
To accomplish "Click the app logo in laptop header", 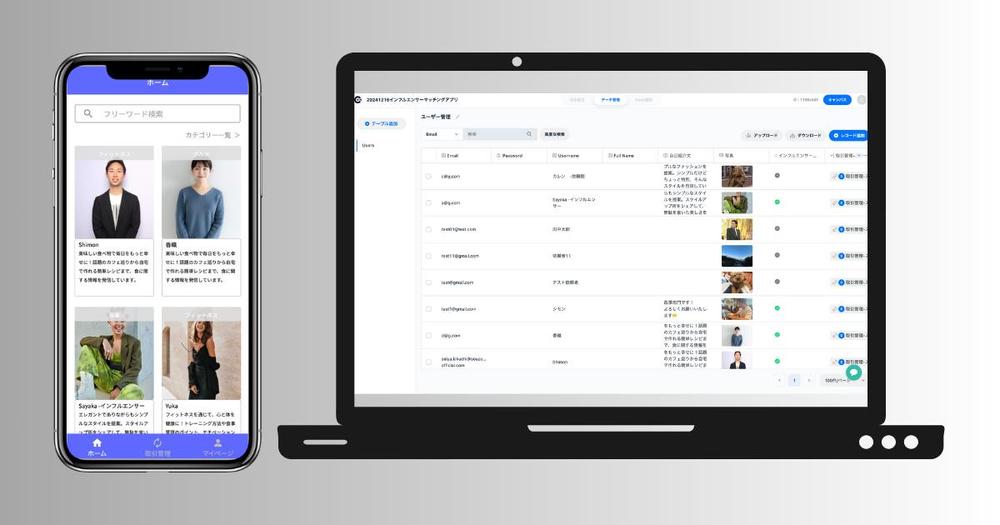I will (x=358, y=100).
